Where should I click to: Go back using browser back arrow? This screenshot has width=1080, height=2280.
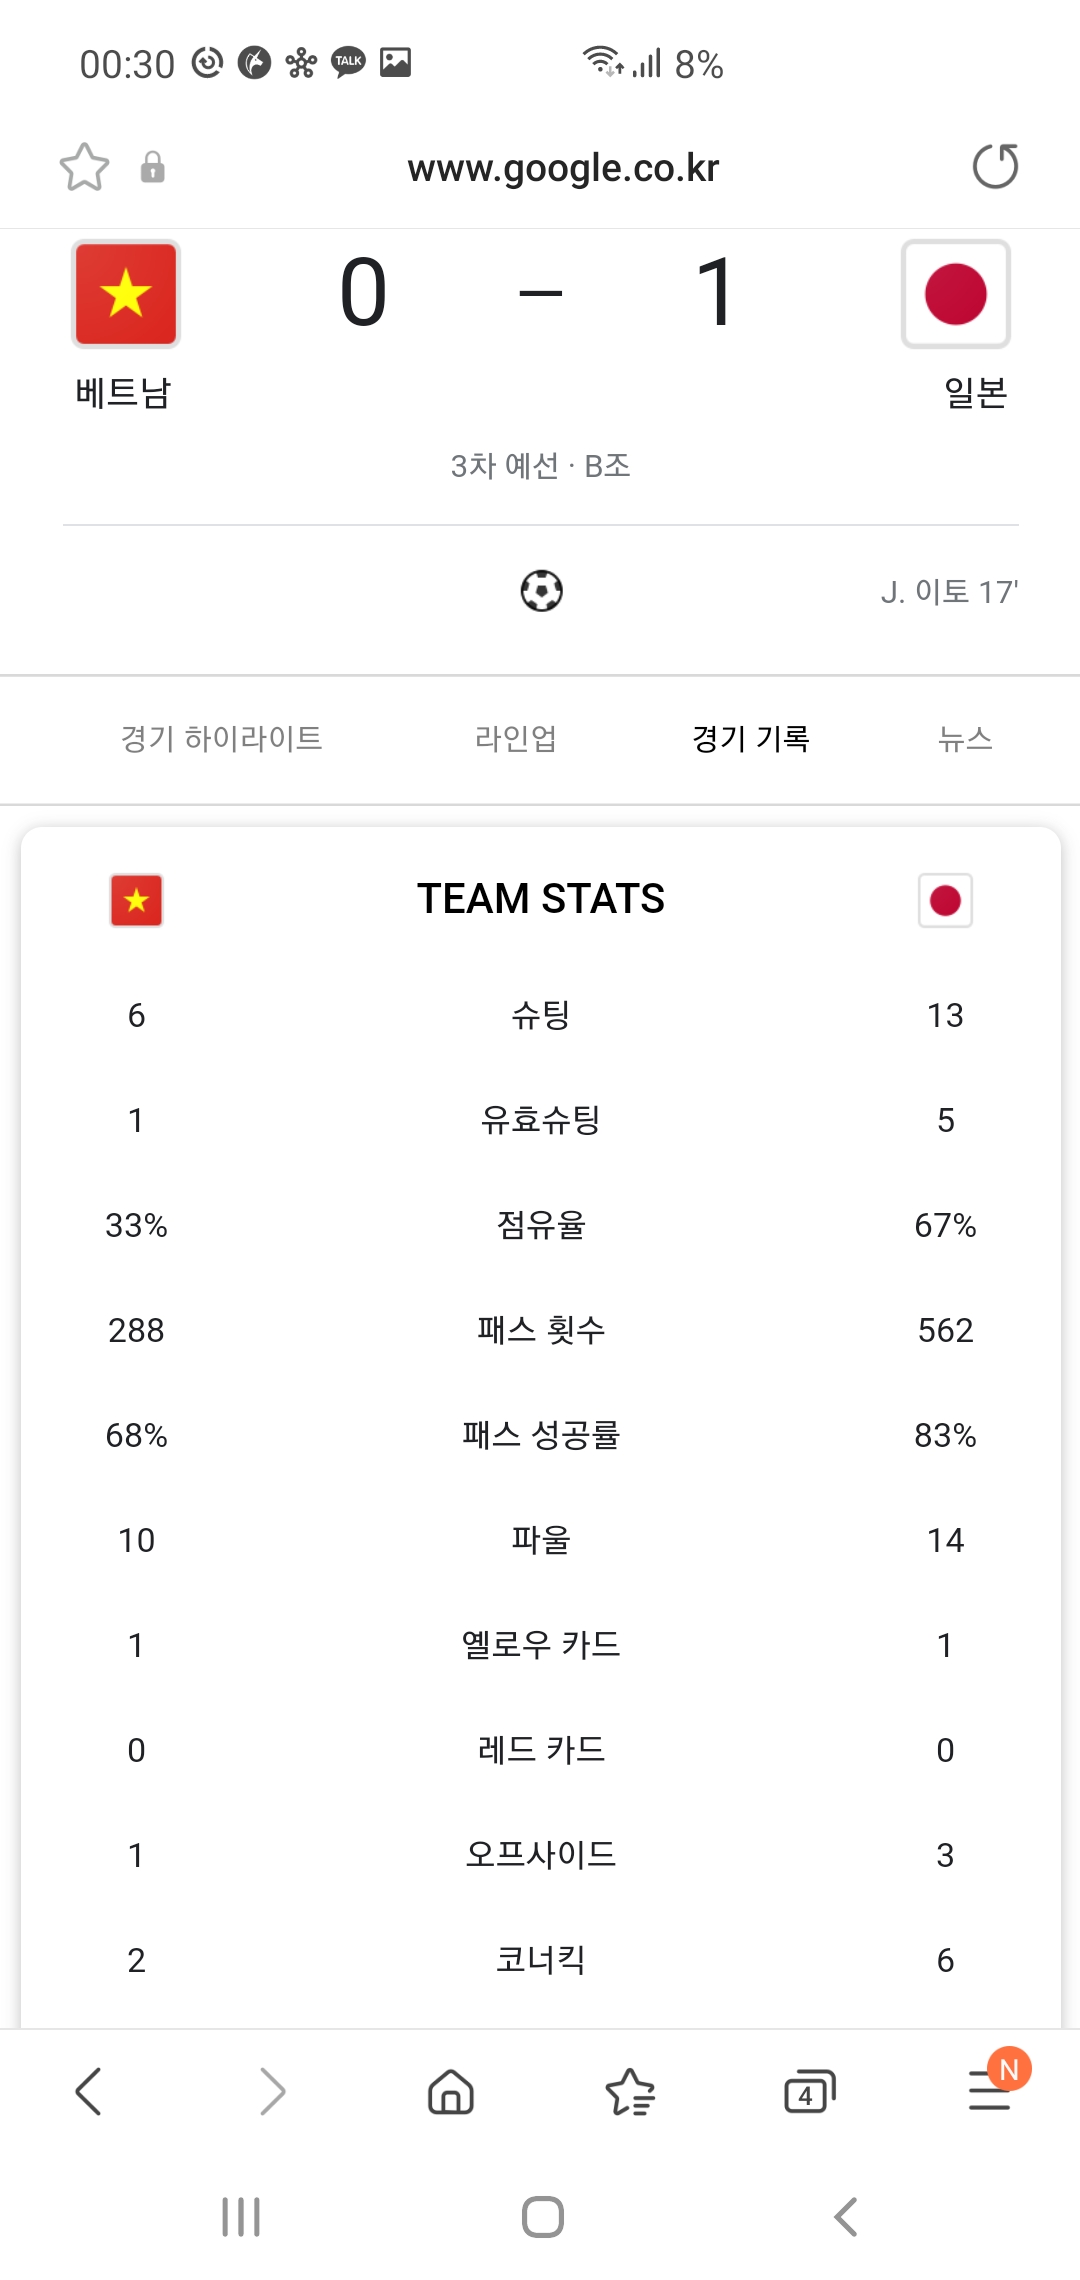pos(89,2092)
